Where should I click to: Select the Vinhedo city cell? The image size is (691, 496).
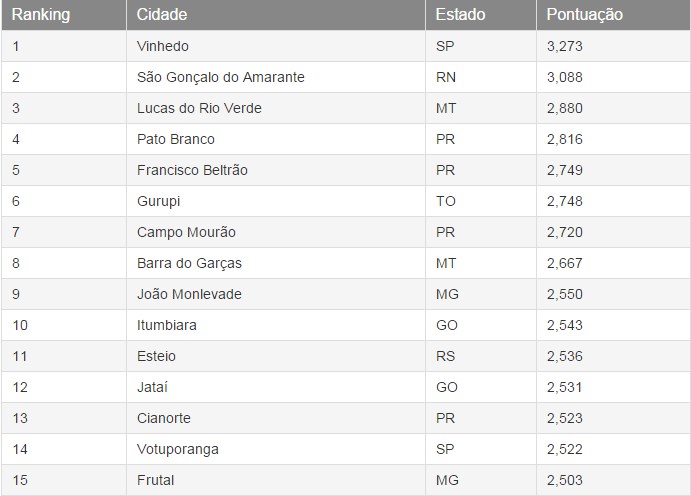tap(276, 46)
